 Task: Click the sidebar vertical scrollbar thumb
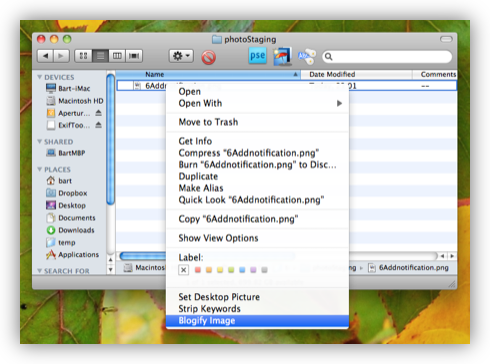[x=110, y=139]
